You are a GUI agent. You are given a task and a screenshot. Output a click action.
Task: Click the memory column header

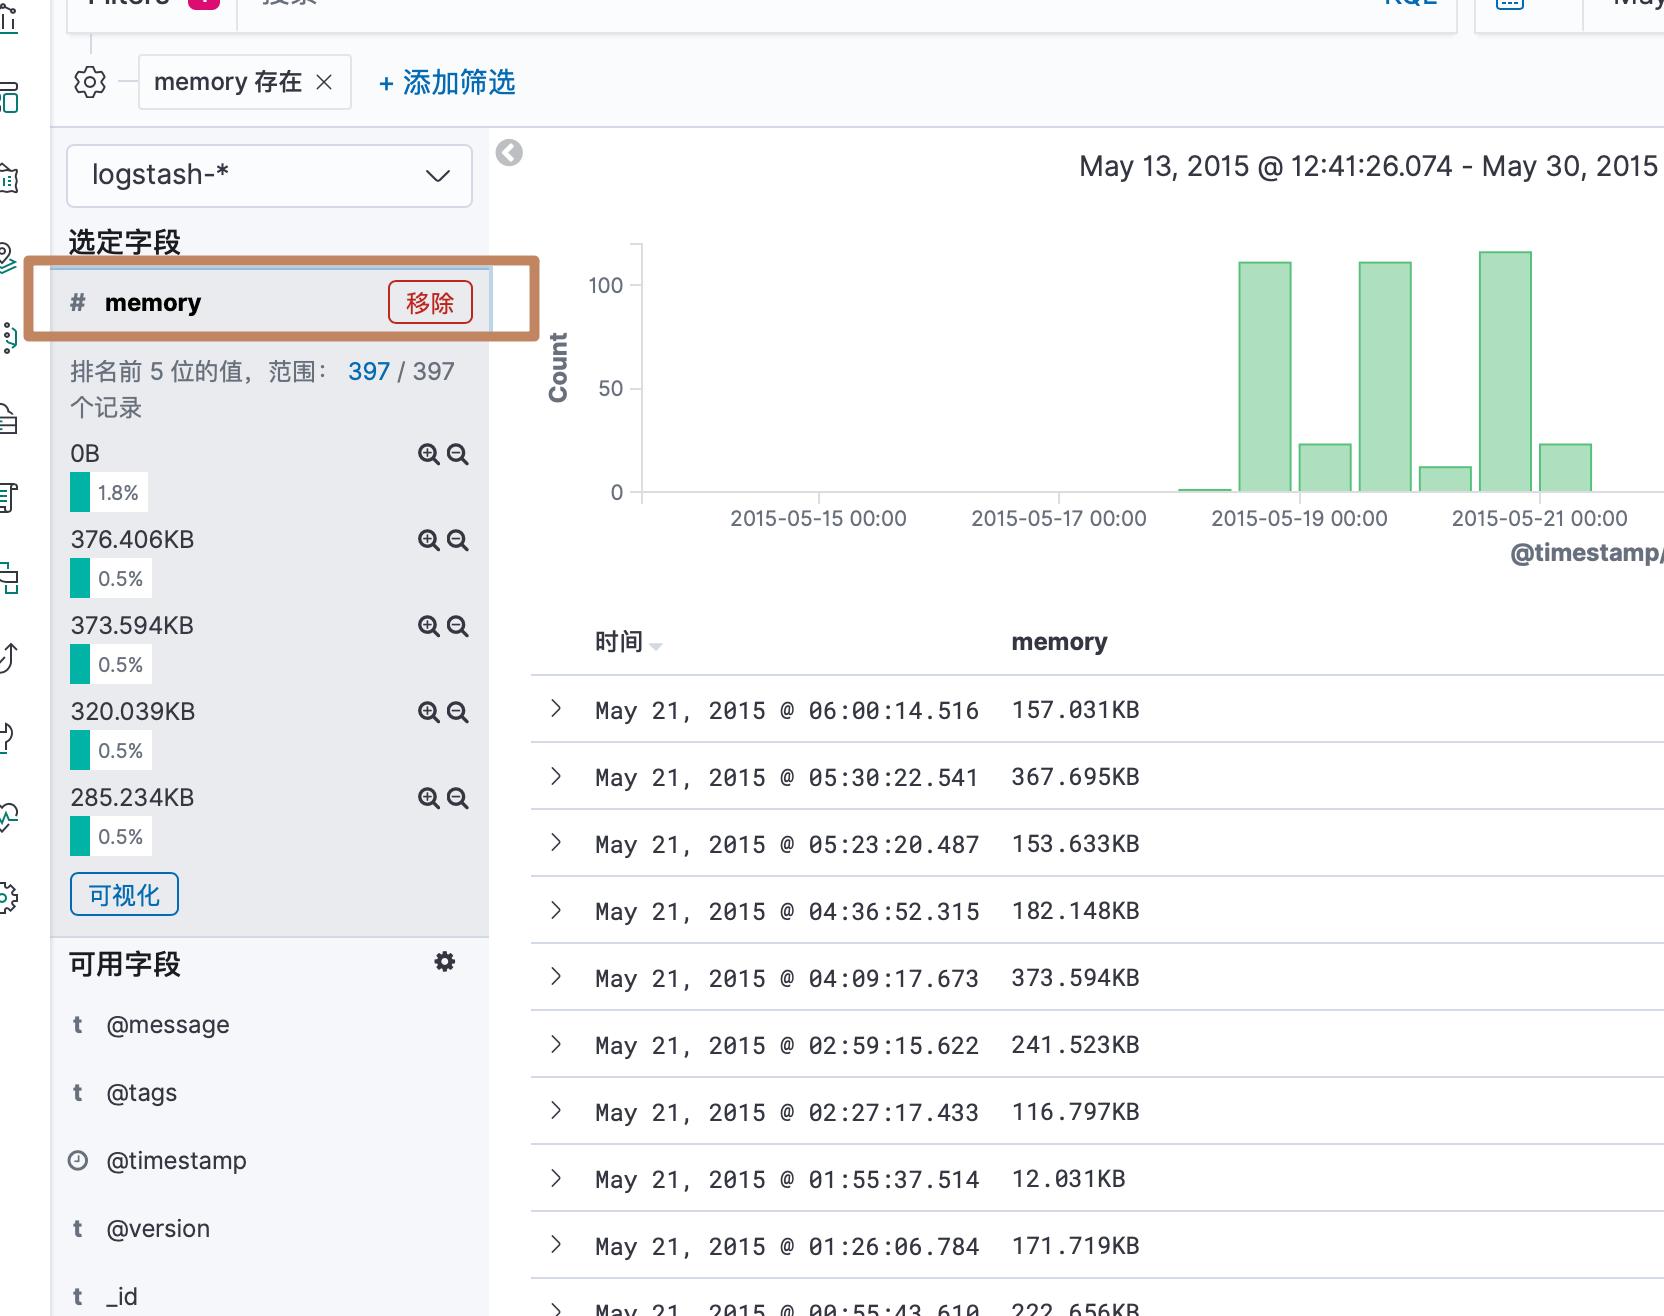1059,642
